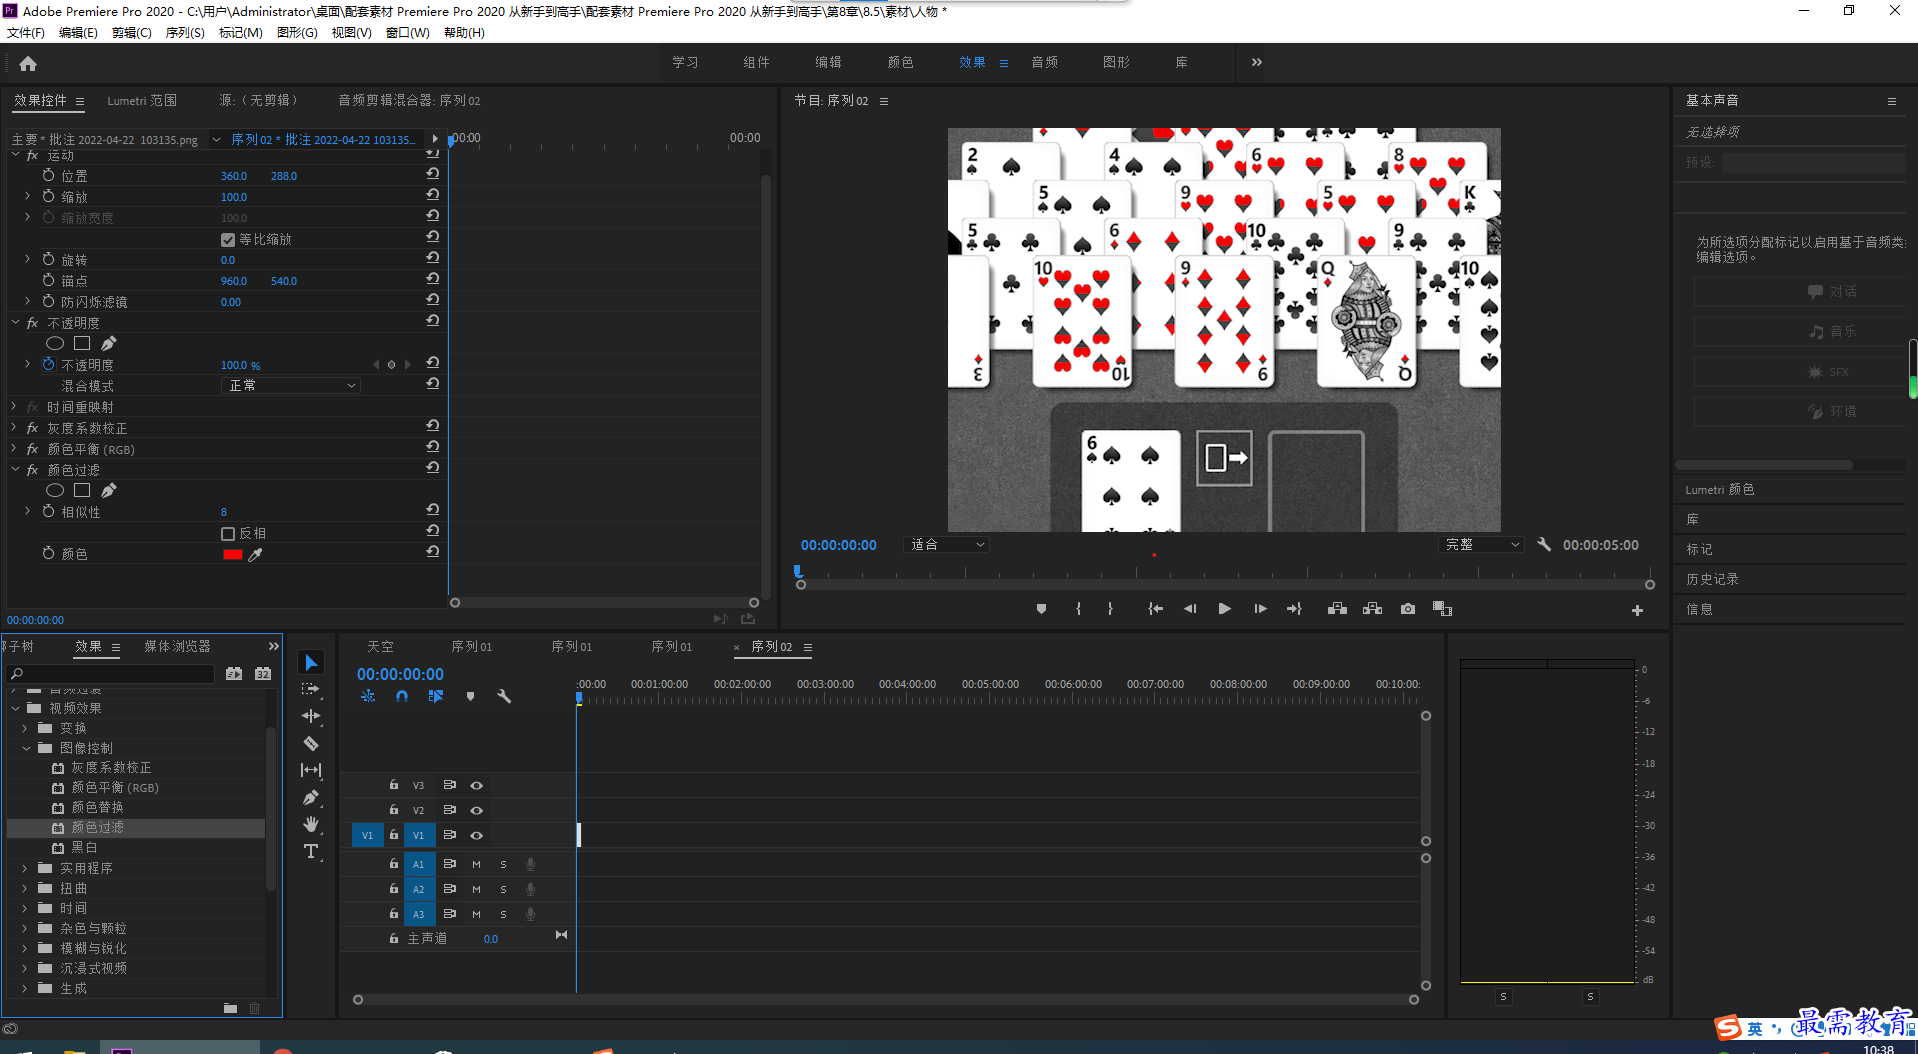Viewport: 1918px width, 1054px height.
Task: Open timeline display settings wrench
Action: pos(504,696)
